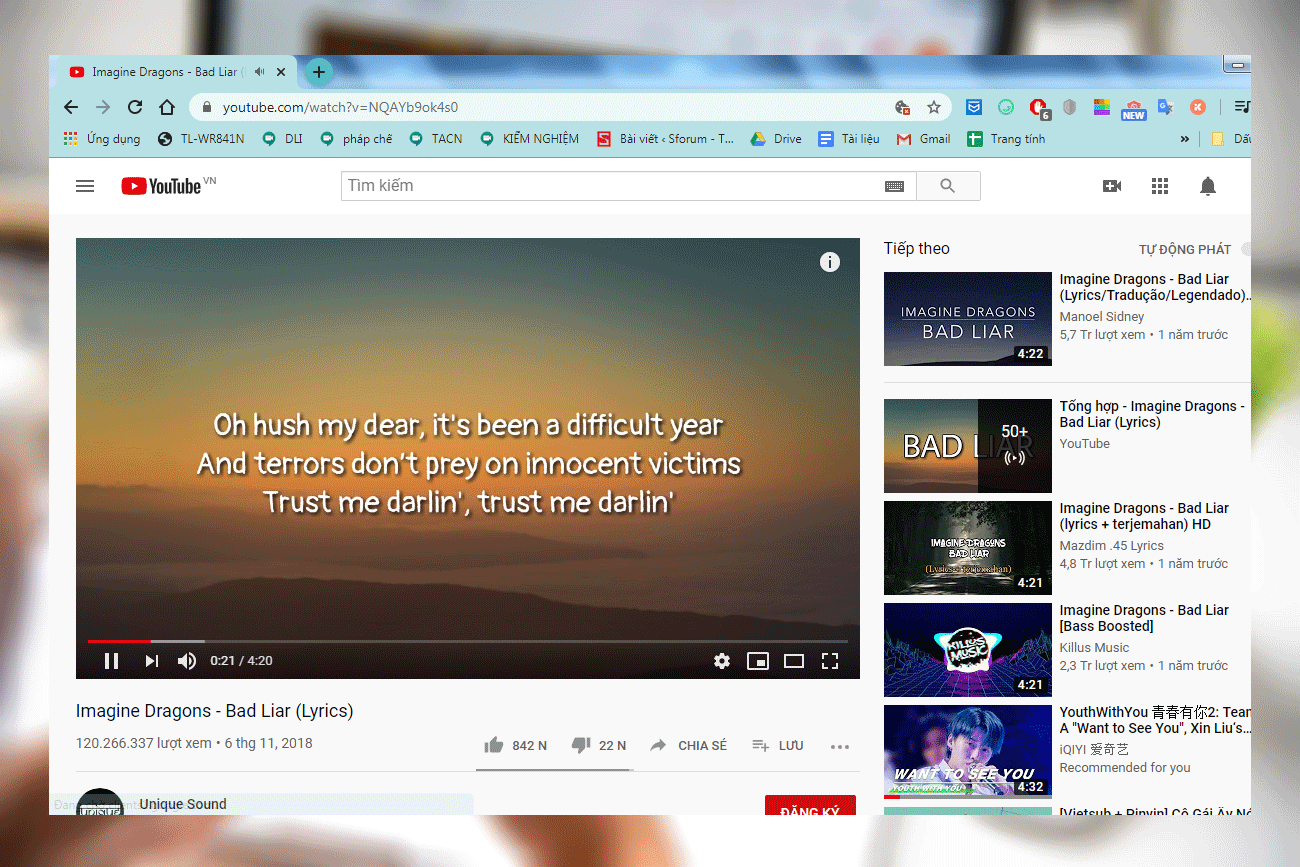Open the YouthWithYou iQIYI video thumbnail
Image resolution: width=1300 pixels, height=867 pixels.
pos(968,752)
